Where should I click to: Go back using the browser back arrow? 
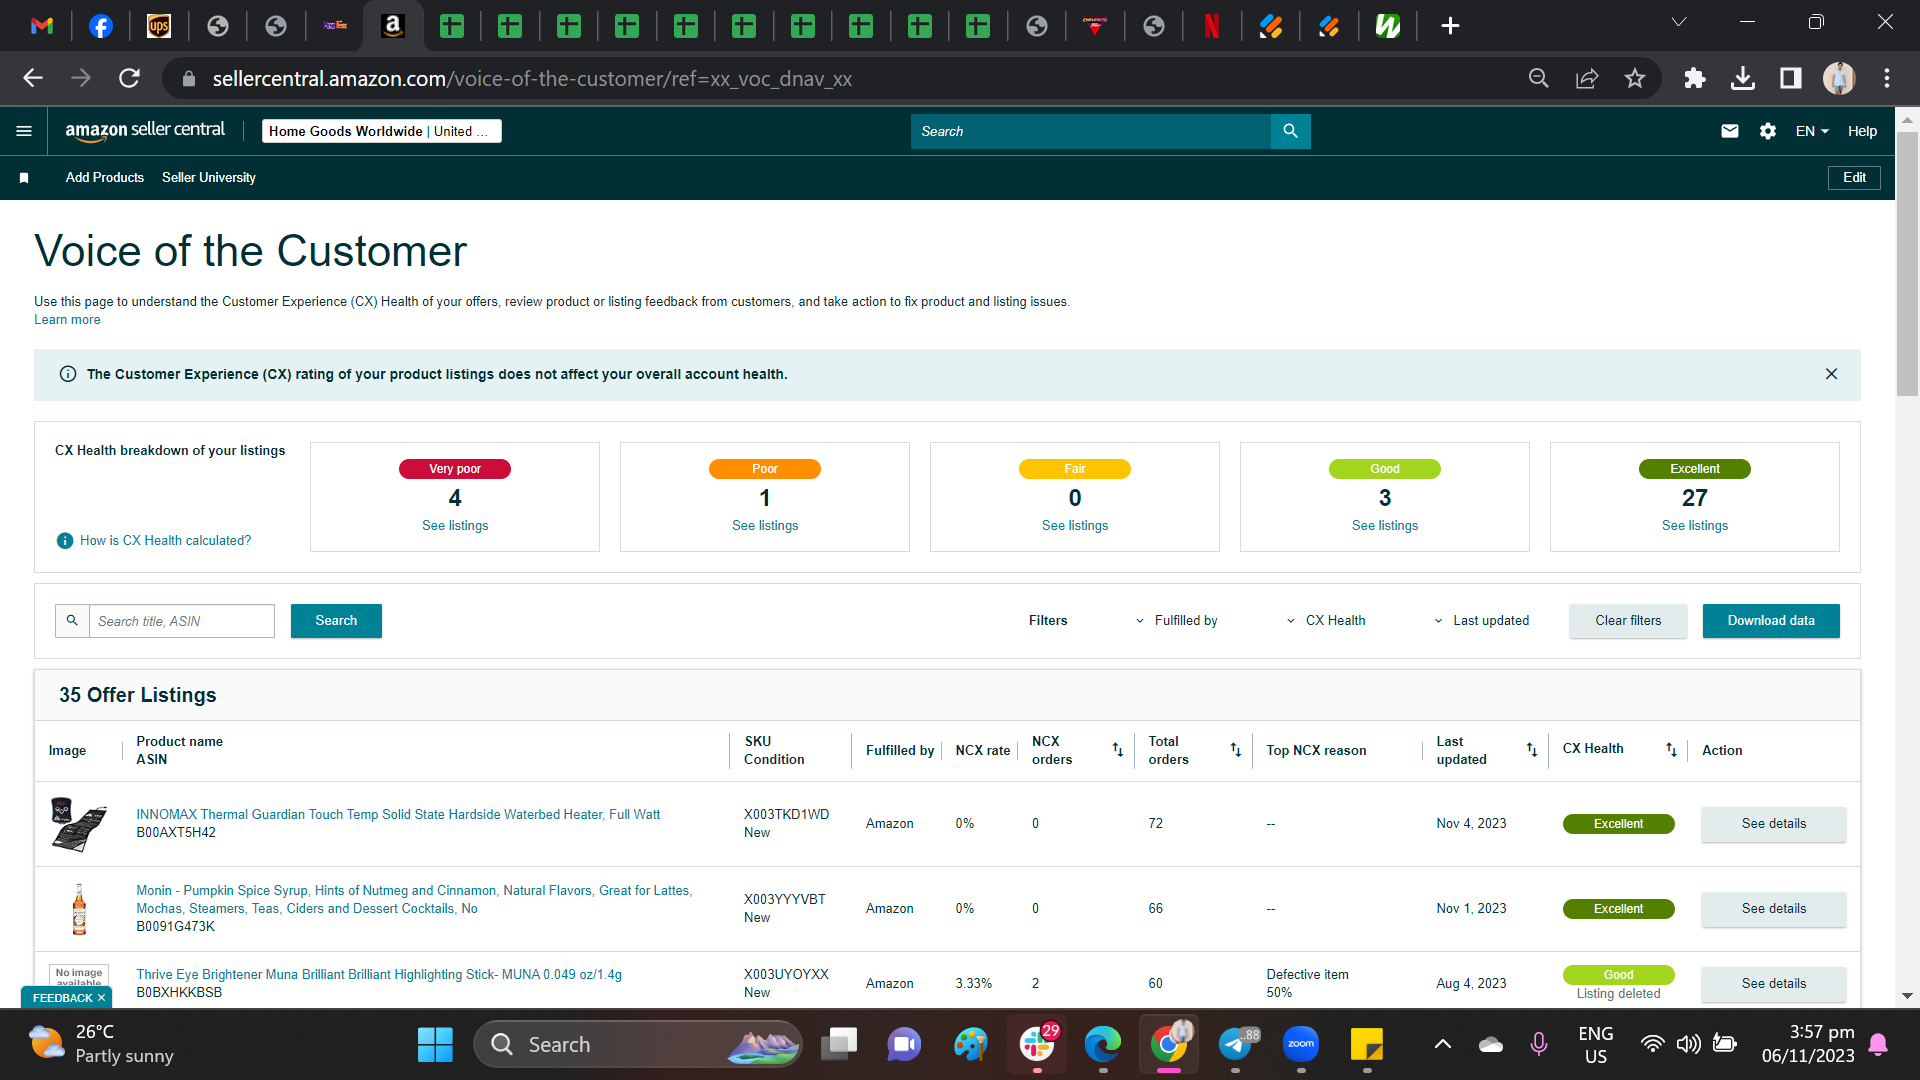click(x=33, y=78)
